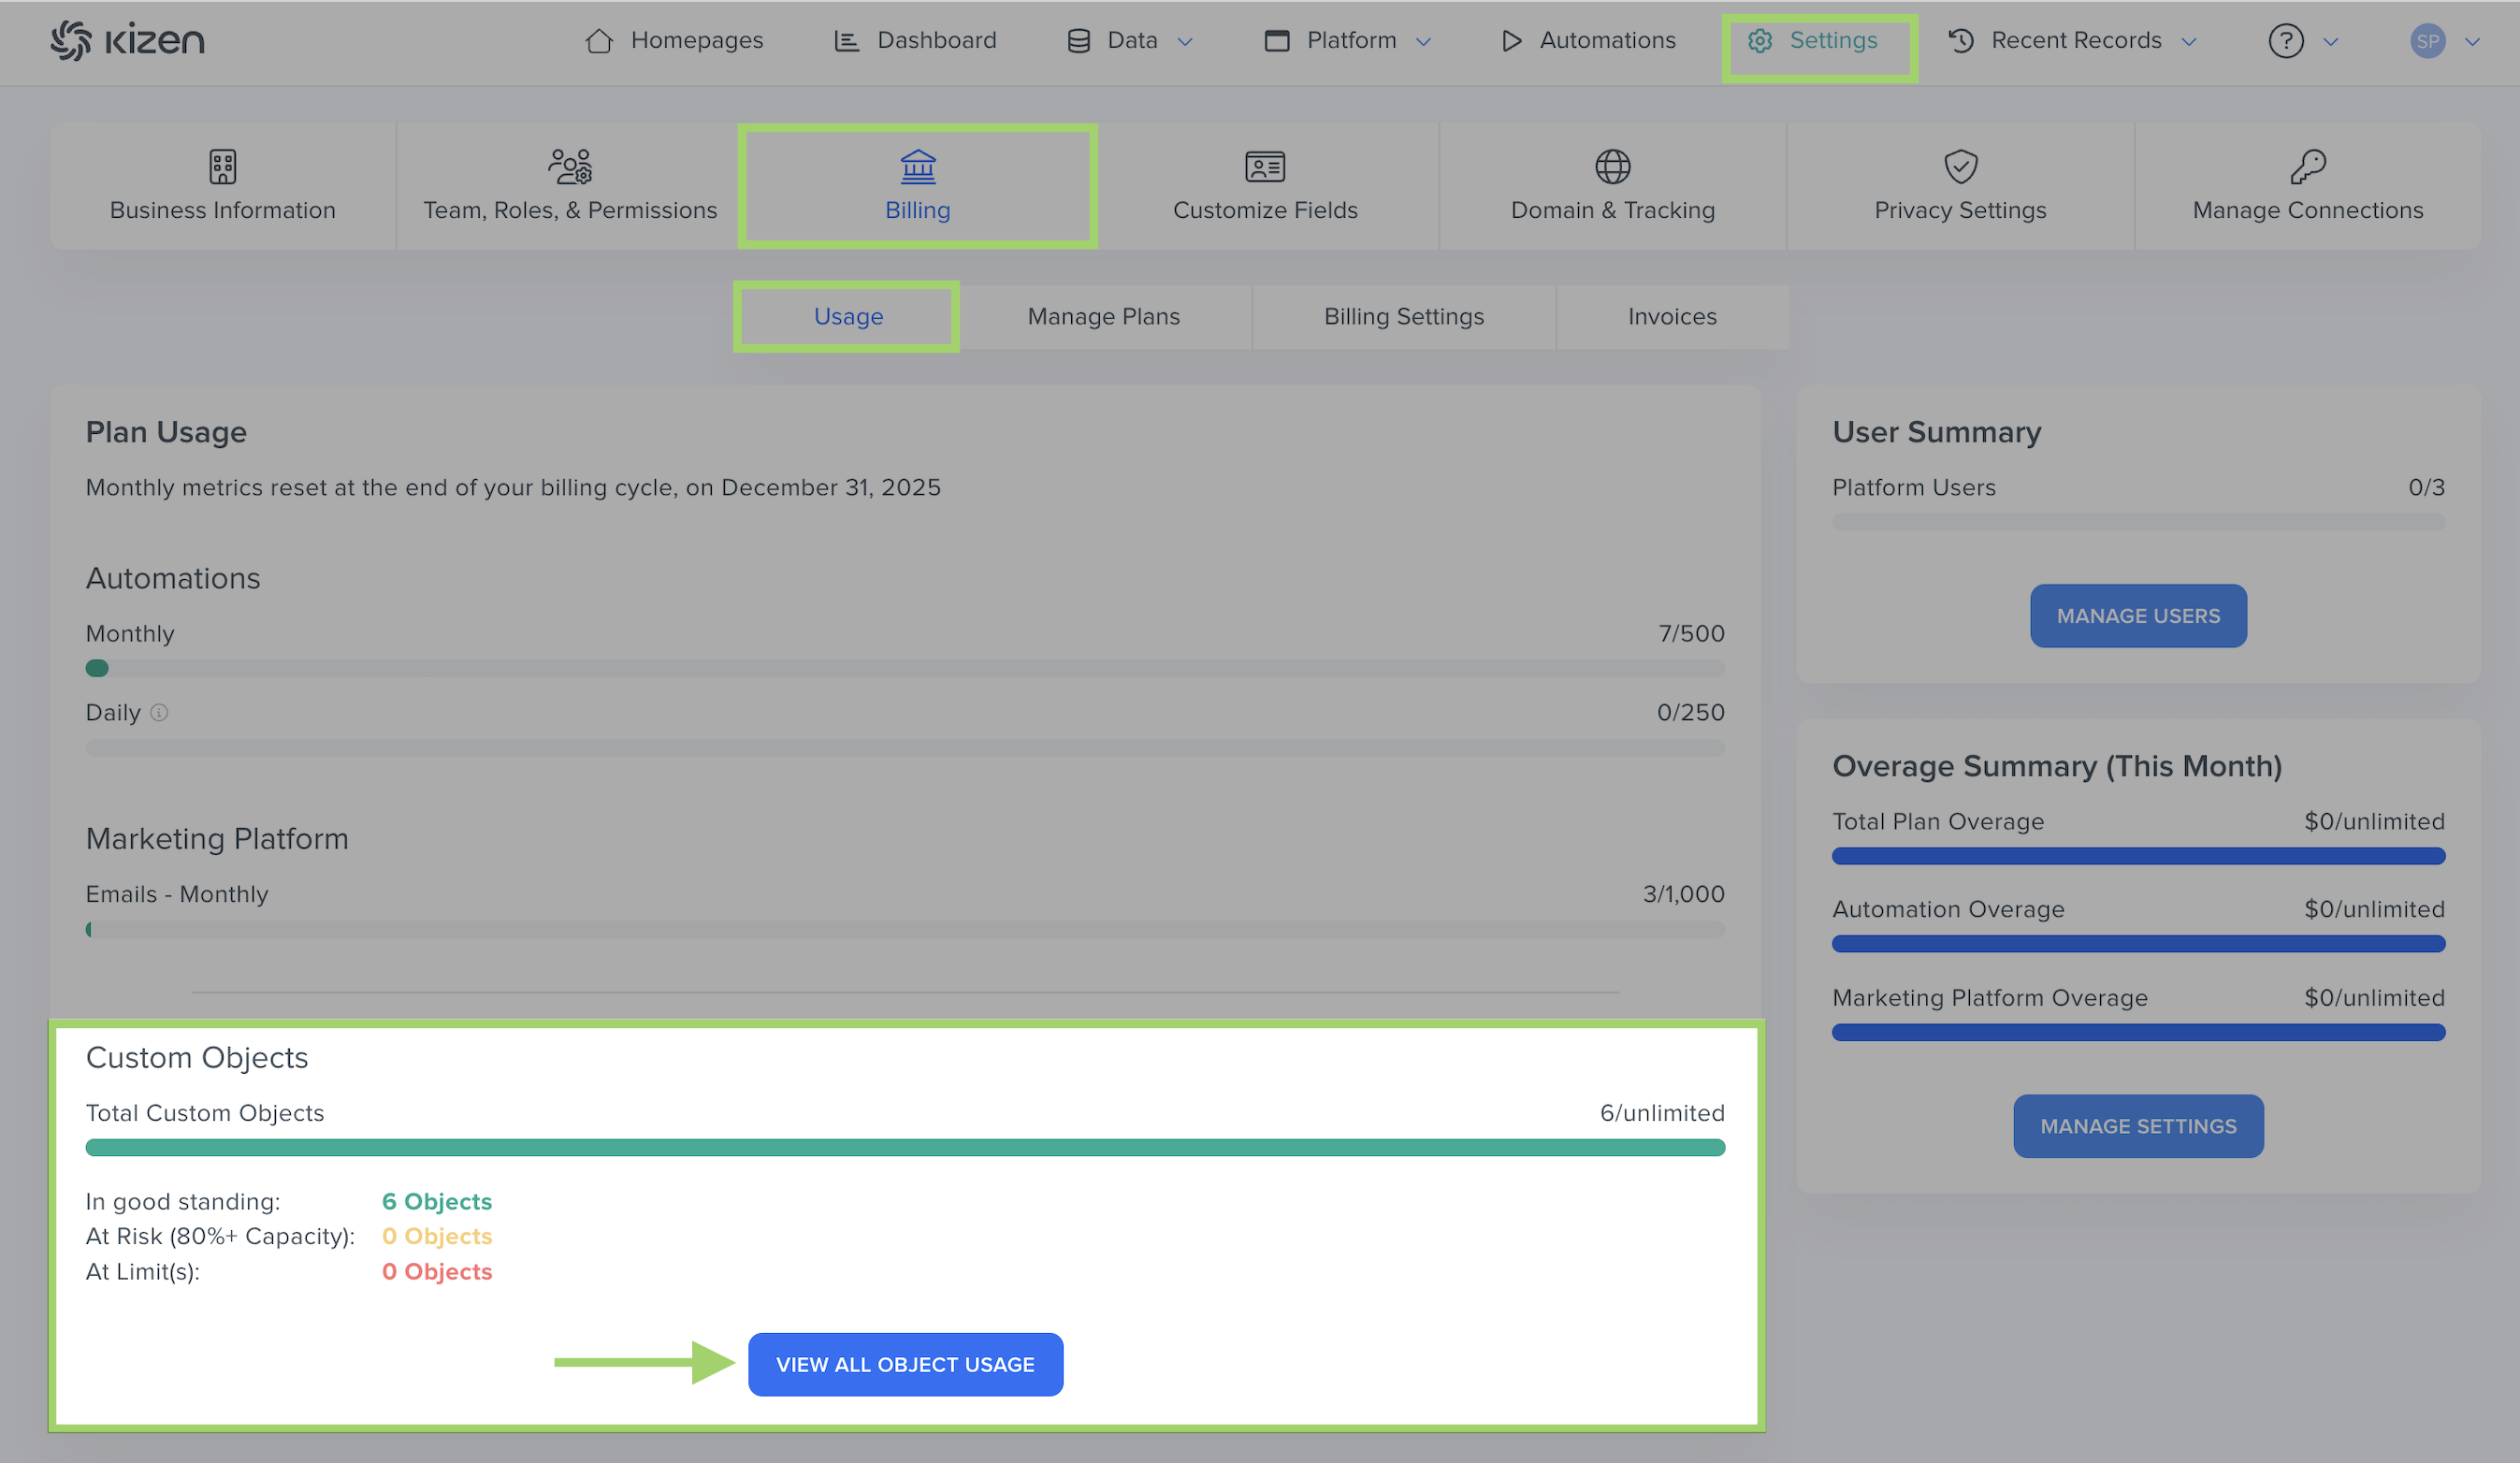This screenshot has width=2520, height=1463.
Task: Switch to the Invoices tab
Action: pyautogui.click(x=1671, y=317)
